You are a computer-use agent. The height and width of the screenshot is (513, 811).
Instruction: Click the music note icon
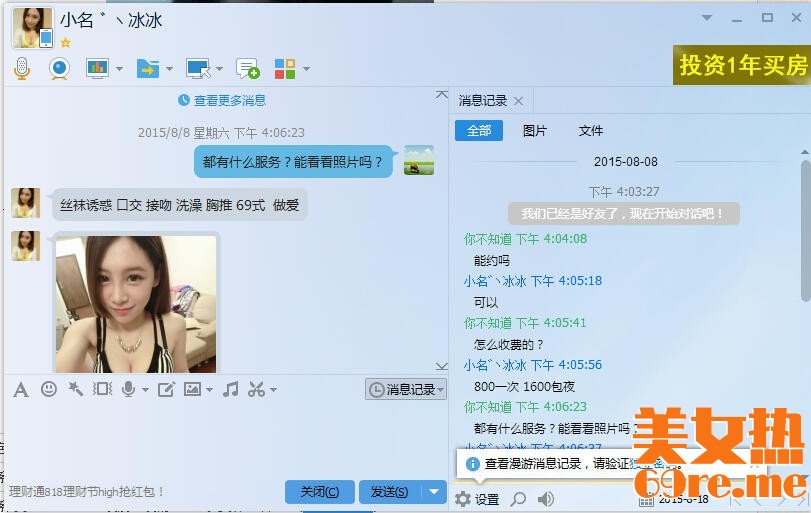[230, 389]
